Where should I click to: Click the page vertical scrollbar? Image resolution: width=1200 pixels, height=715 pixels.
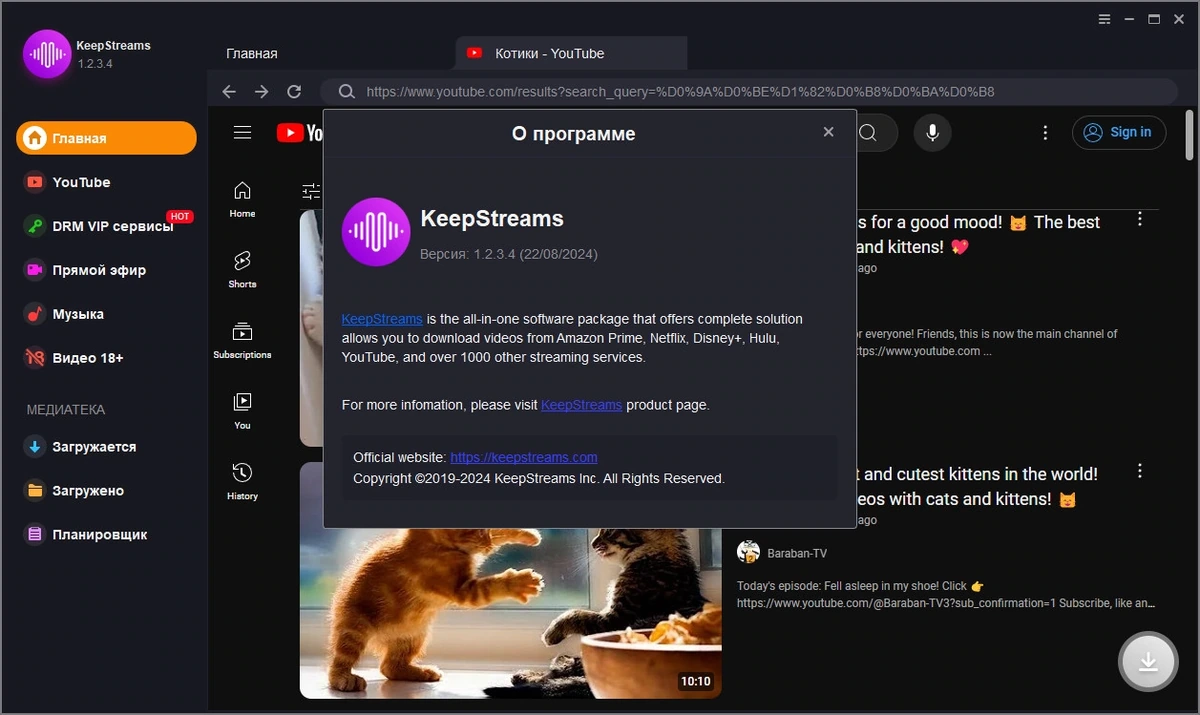1190,136
